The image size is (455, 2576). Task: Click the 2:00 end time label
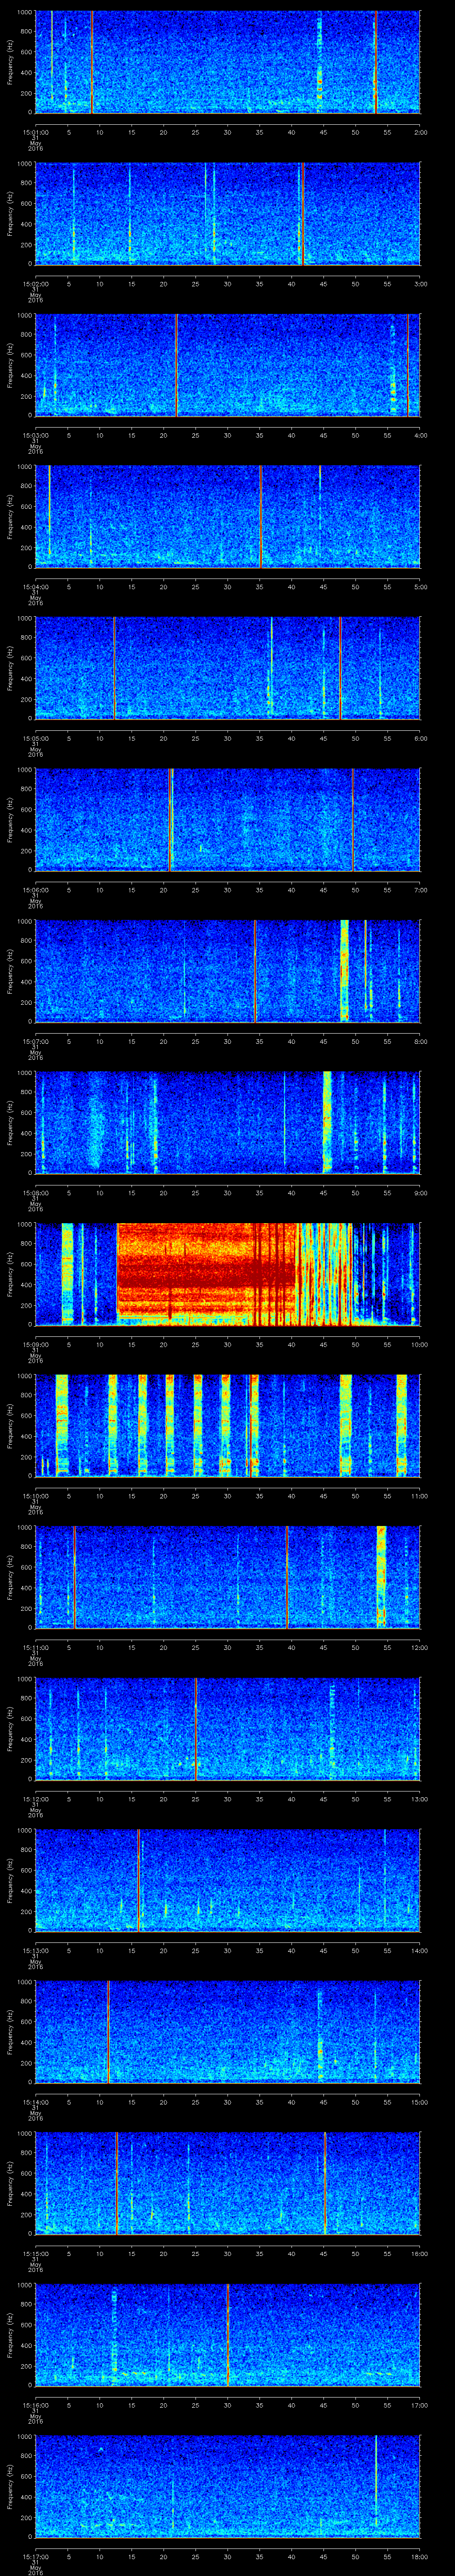click(420, 131)
